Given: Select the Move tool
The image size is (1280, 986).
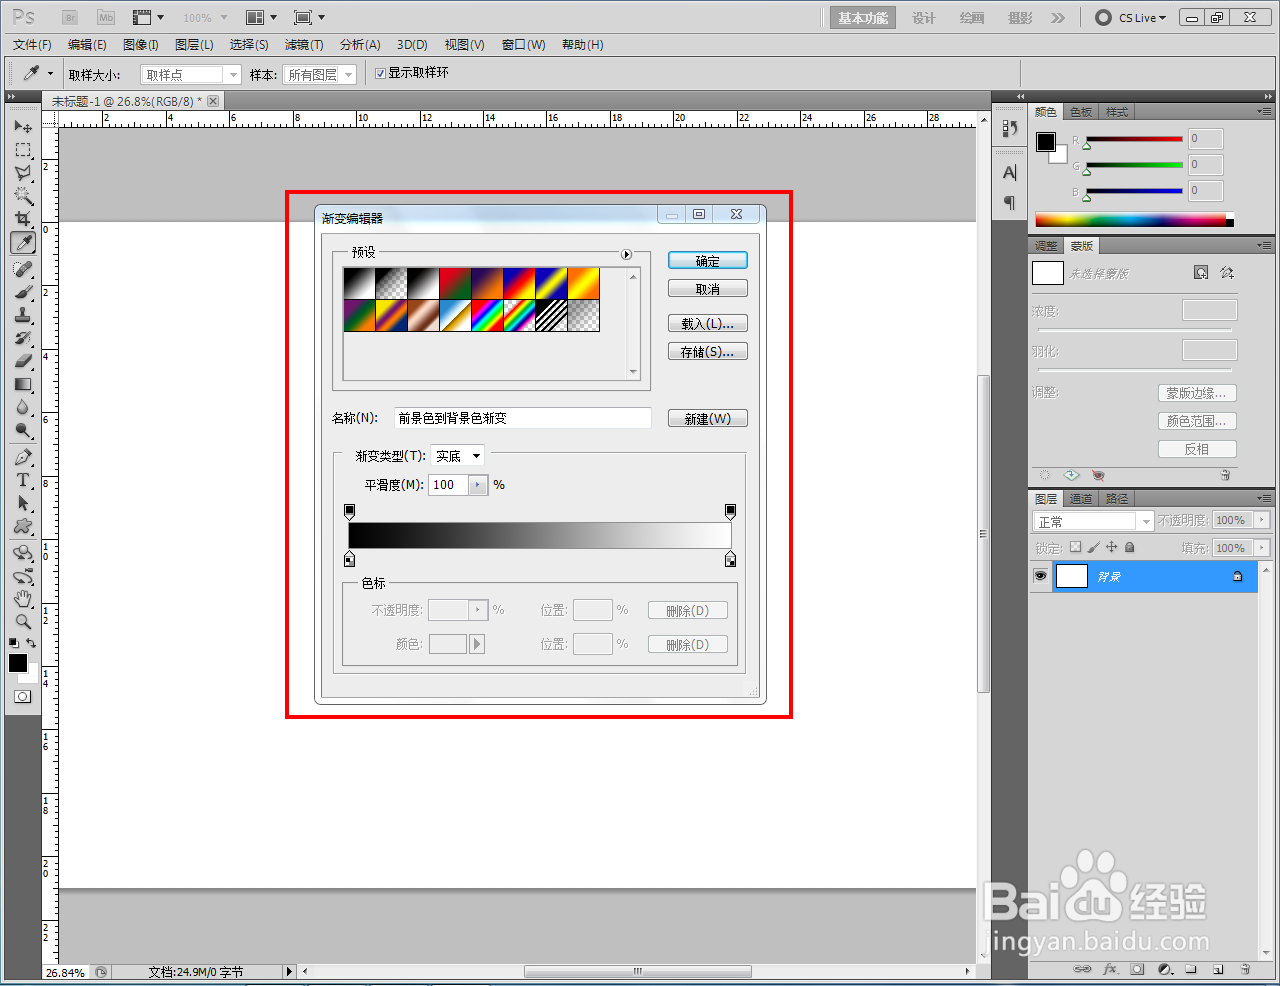Looking at the screenshot, I should tap(23, 127).
